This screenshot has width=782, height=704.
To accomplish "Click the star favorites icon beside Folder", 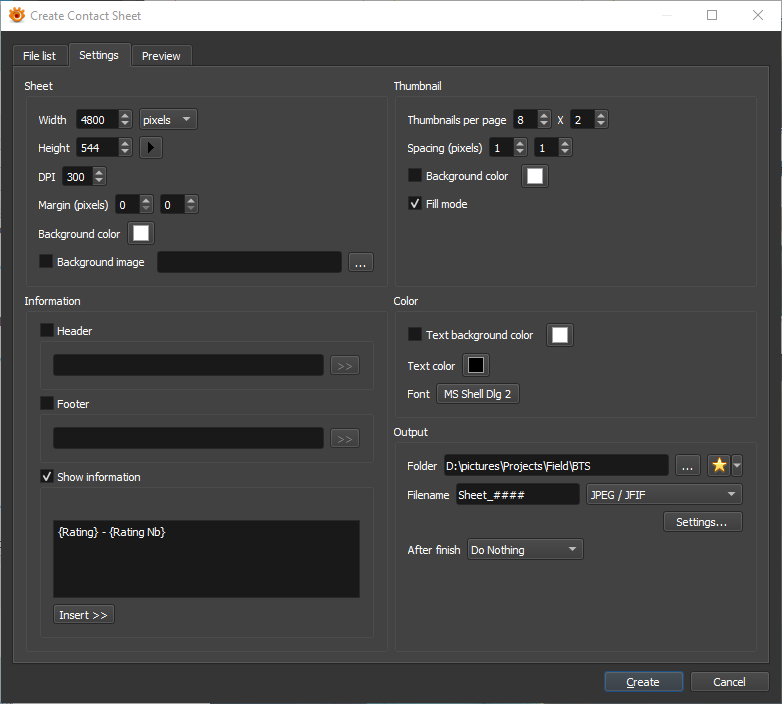I will (x=718, y=466).
